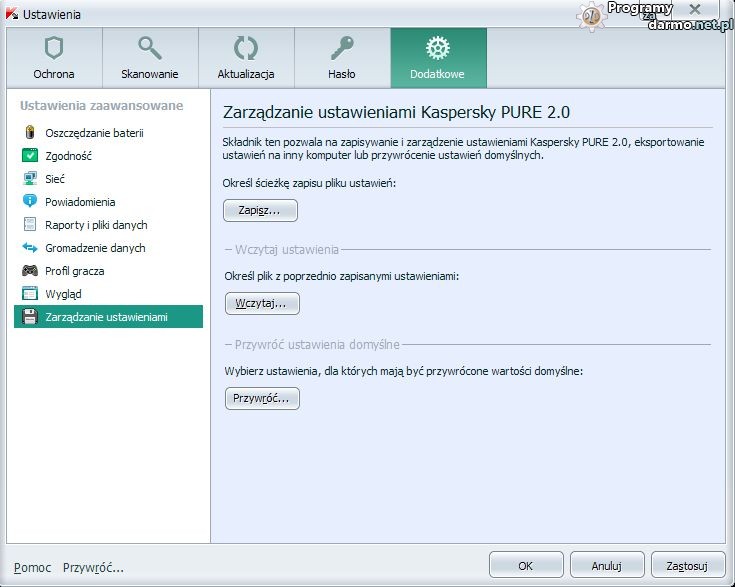Viewport: 735px width, 587px height.
Task: Click the arrows icon for Gromadzenie danych
Action: (30, 247)
